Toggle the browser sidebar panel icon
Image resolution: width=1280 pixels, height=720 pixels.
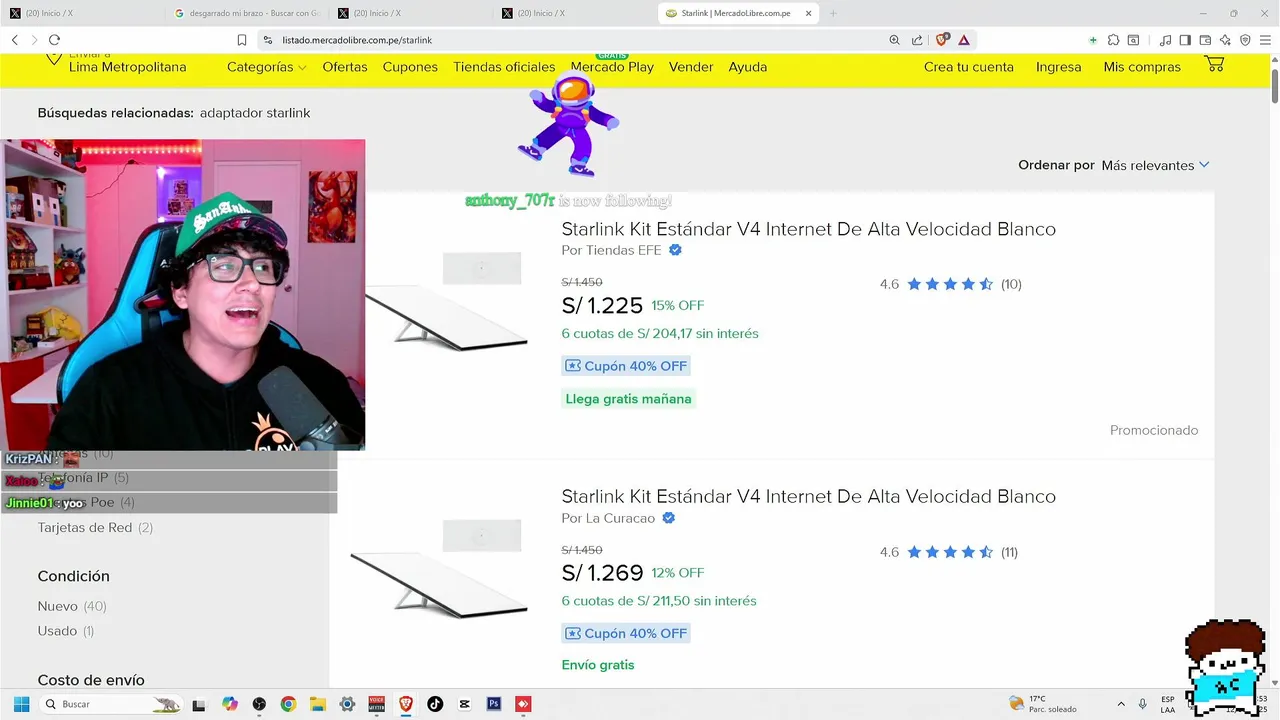pyautogui.click(x=1185, y=40)
